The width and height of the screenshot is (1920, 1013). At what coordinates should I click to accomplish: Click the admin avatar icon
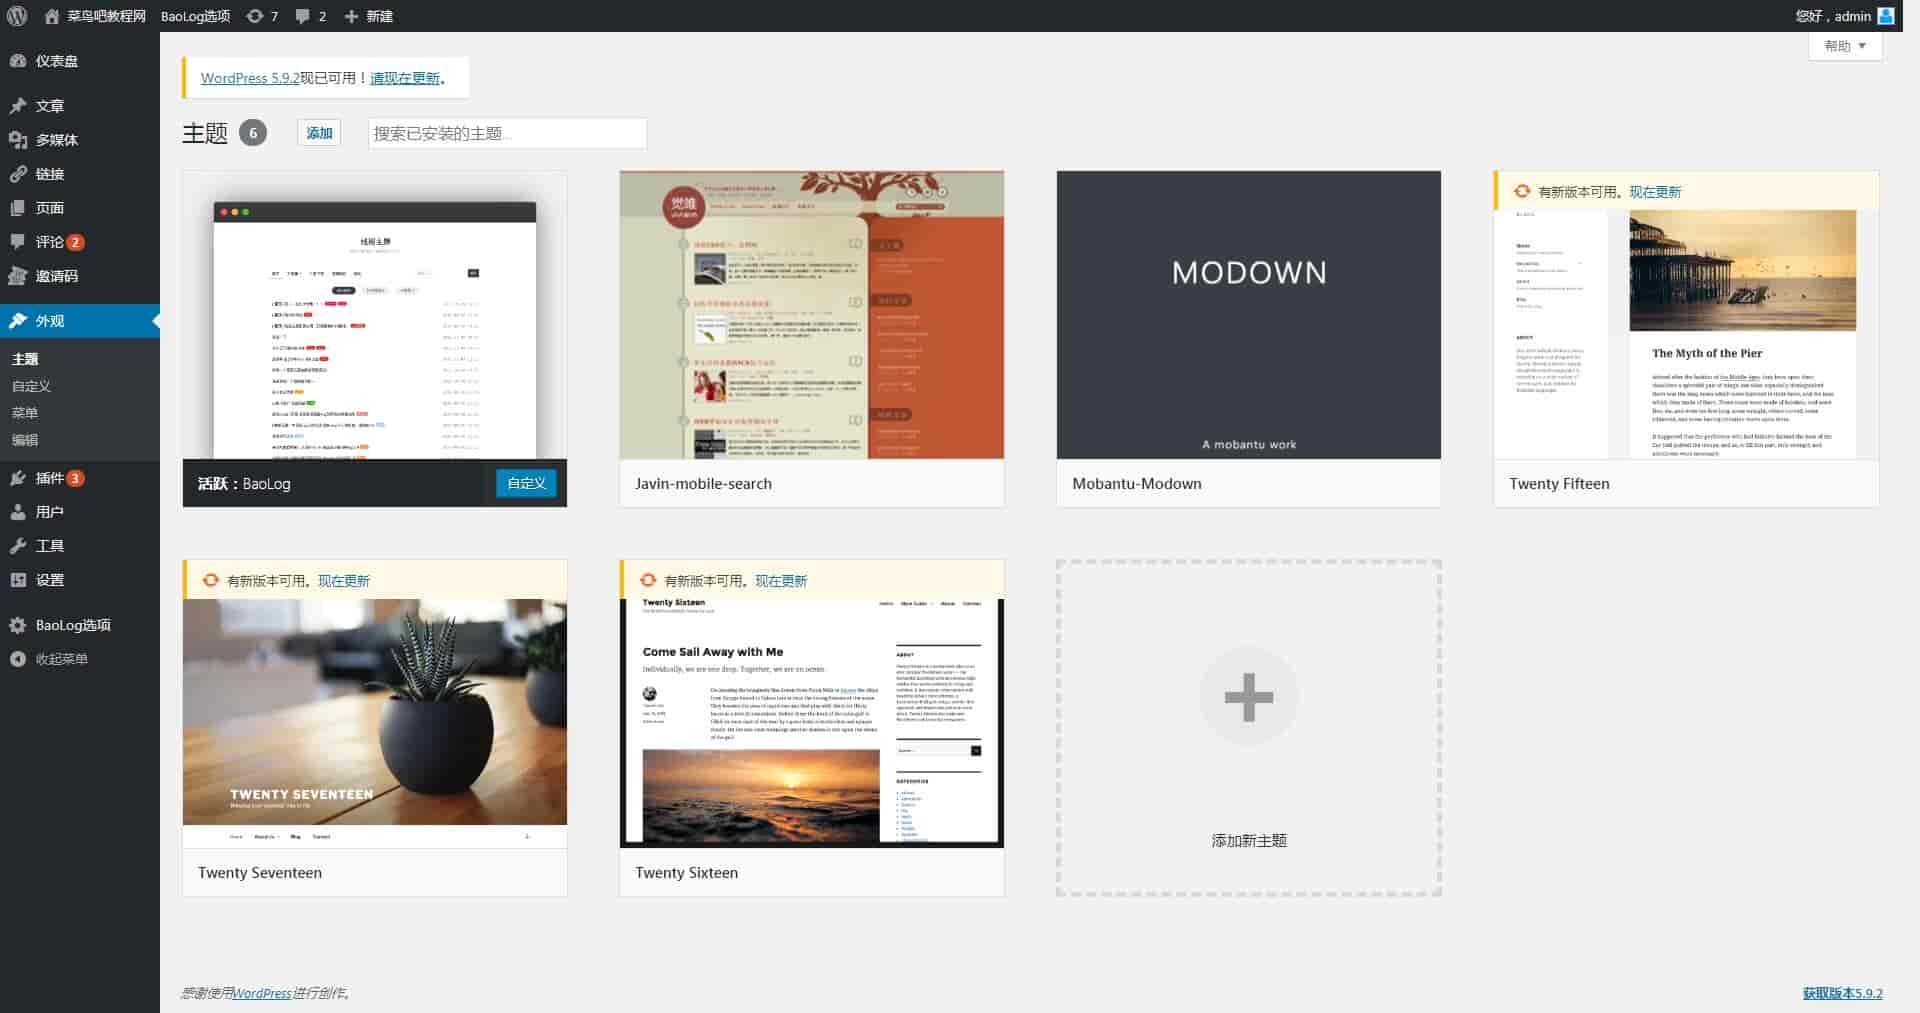[x=1886, y=16]
